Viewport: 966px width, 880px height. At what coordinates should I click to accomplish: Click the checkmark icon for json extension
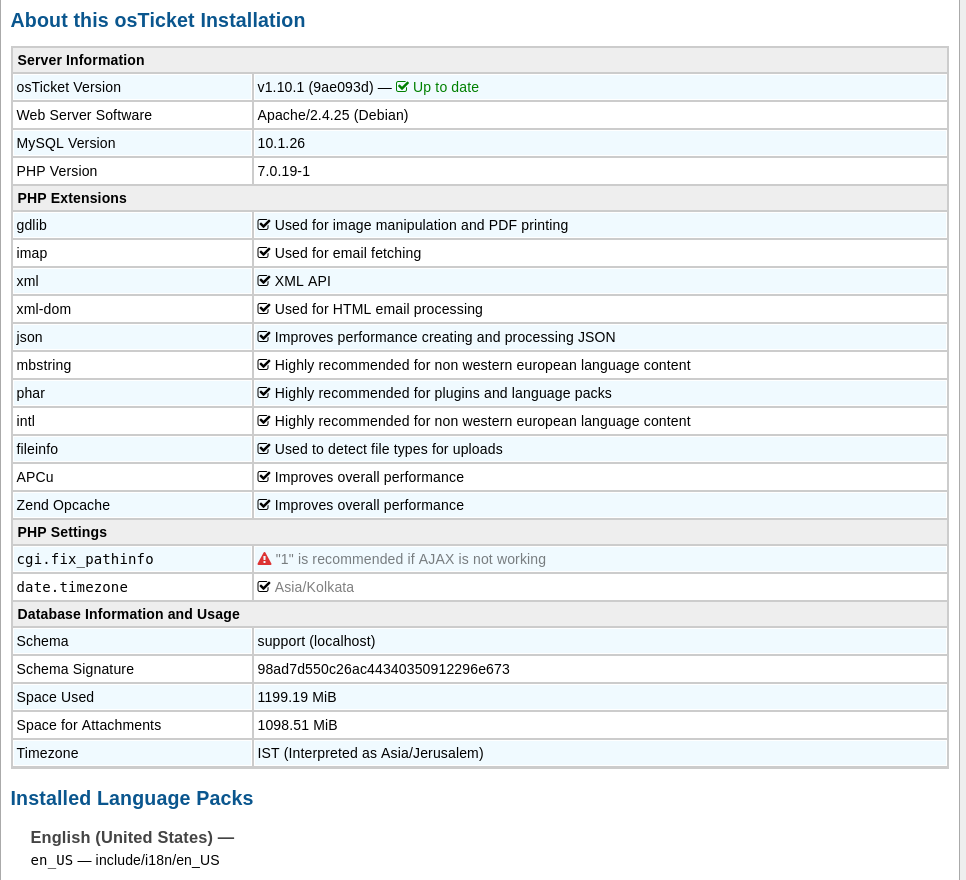coord(263,336)
